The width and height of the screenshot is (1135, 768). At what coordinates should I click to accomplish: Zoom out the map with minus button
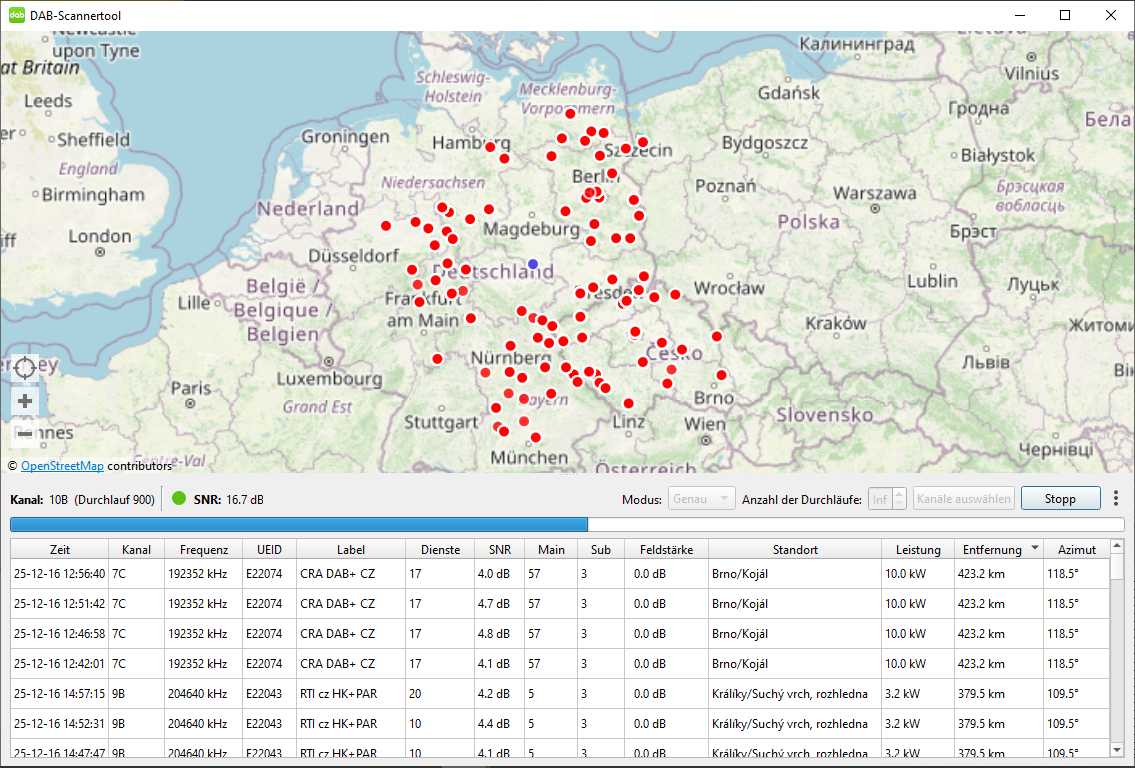pos(25,434)
